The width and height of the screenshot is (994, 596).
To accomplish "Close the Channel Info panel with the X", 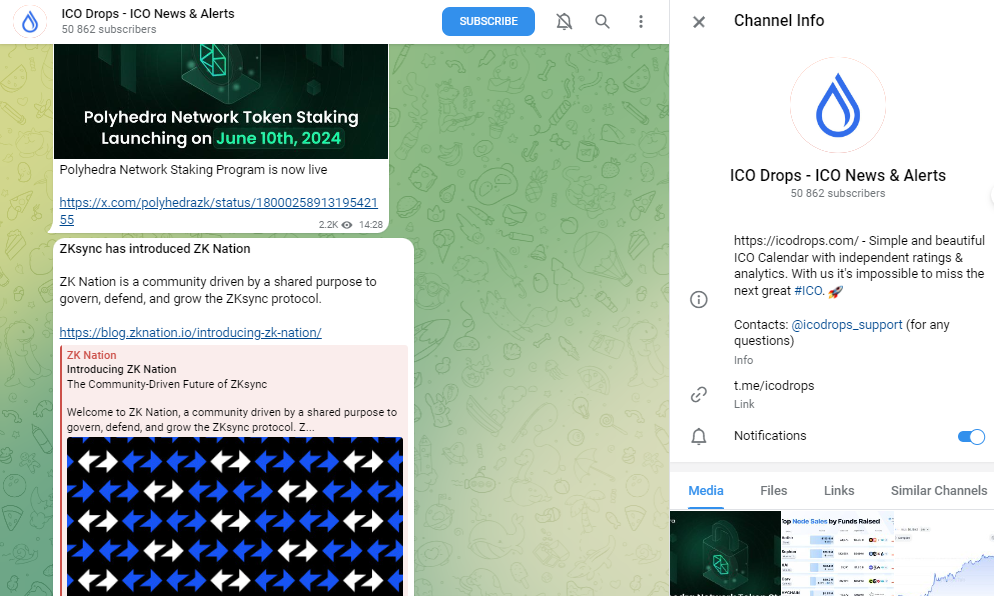I will (698, 21).
